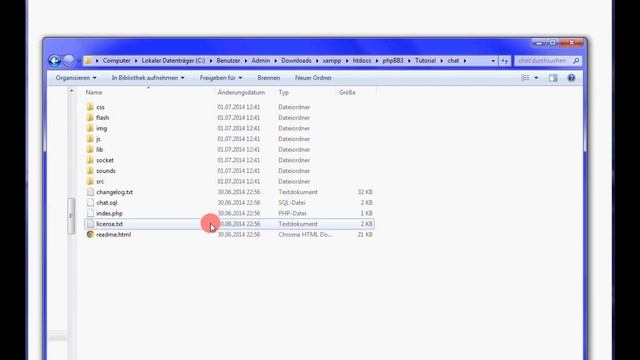640x360 pixels.
Task: Open the 'Freigeben für' menu
Action: (x=220, y=78)
